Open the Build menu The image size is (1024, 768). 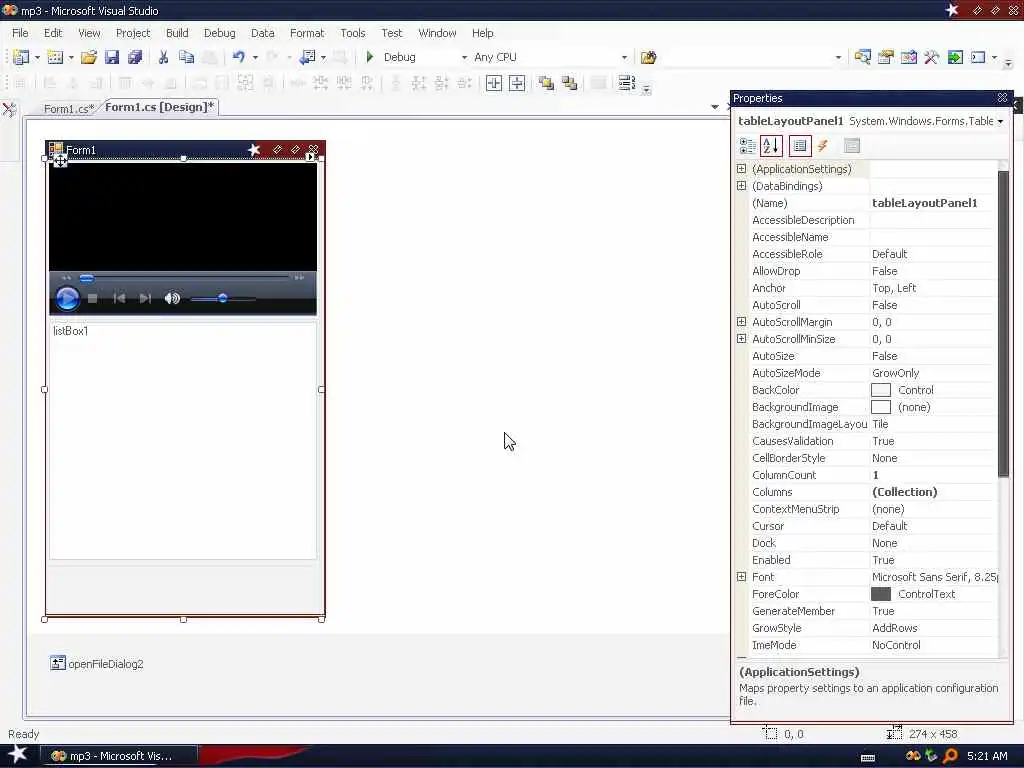coord(177,33)
